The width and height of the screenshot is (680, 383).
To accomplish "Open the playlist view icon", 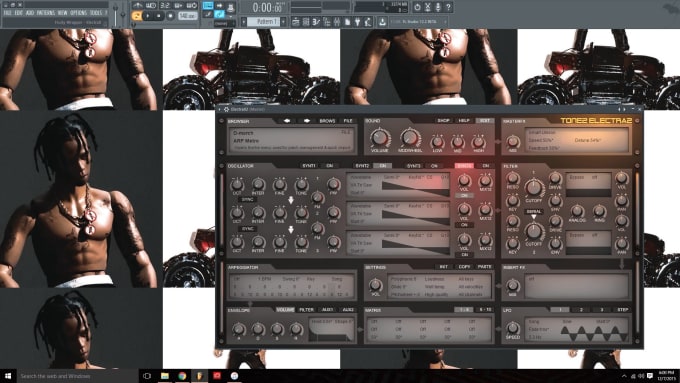I will coord(296,21).
